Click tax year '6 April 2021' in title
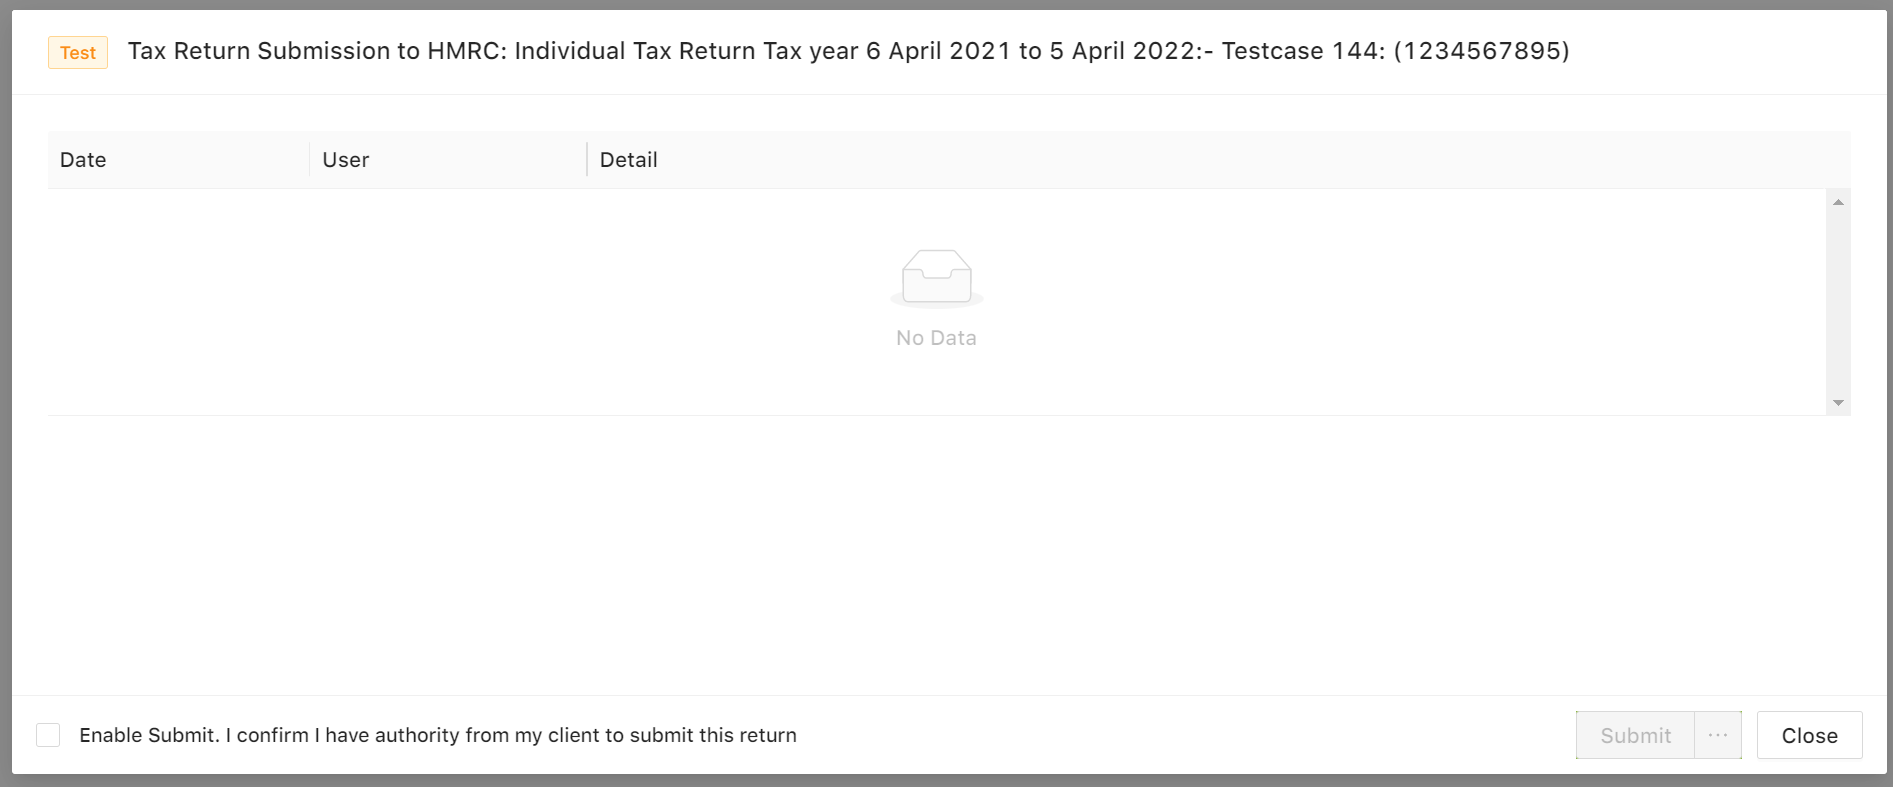Screen dimensions: 1893x787 [938, 51]
